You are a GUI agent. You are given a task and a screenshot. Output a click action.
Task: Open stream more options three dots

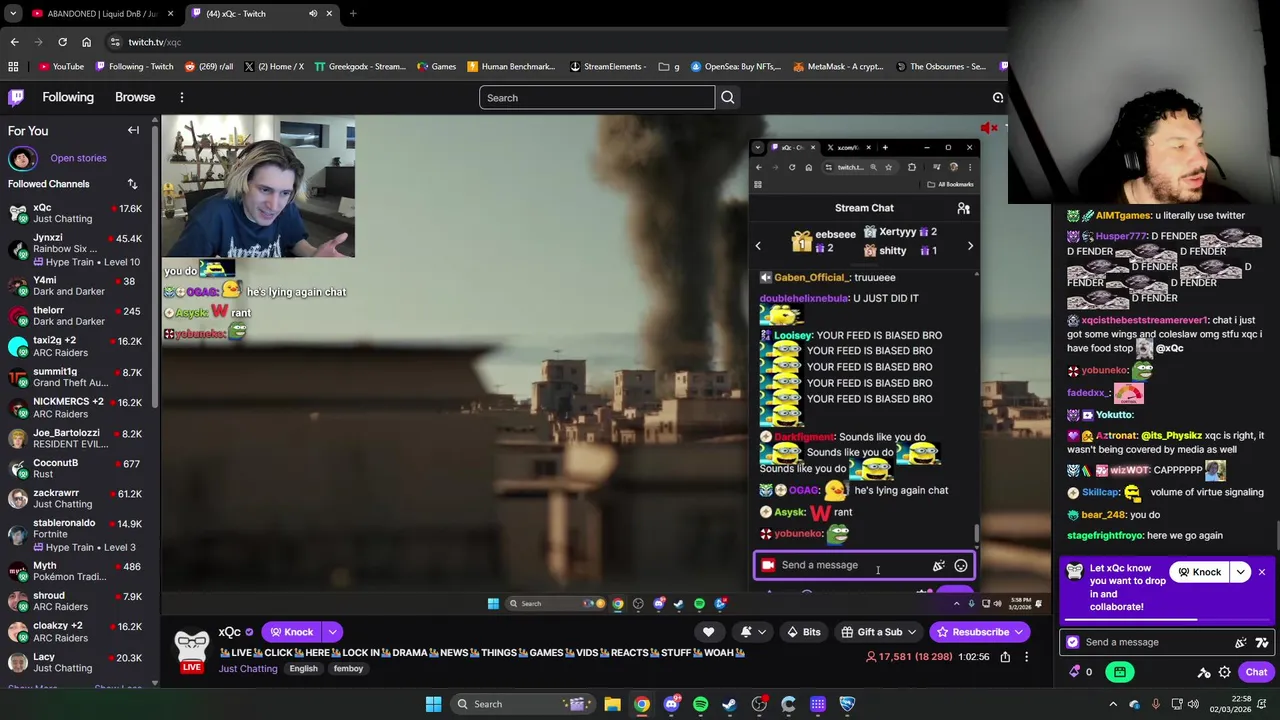point(1026,657)
